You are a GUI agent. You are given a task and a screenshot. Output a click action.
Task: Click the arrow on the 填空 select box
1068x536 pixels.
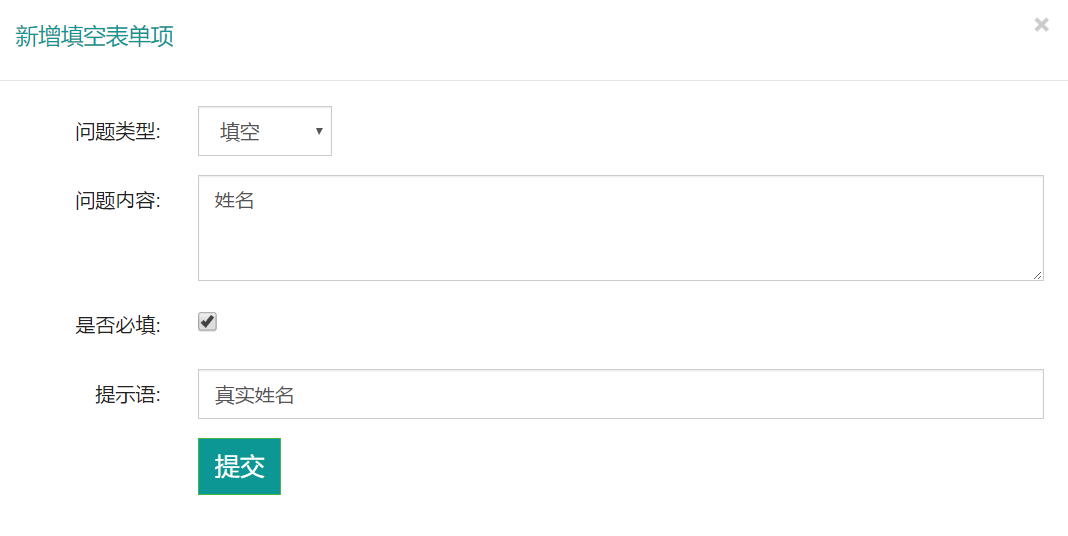[x=318, y=131]
